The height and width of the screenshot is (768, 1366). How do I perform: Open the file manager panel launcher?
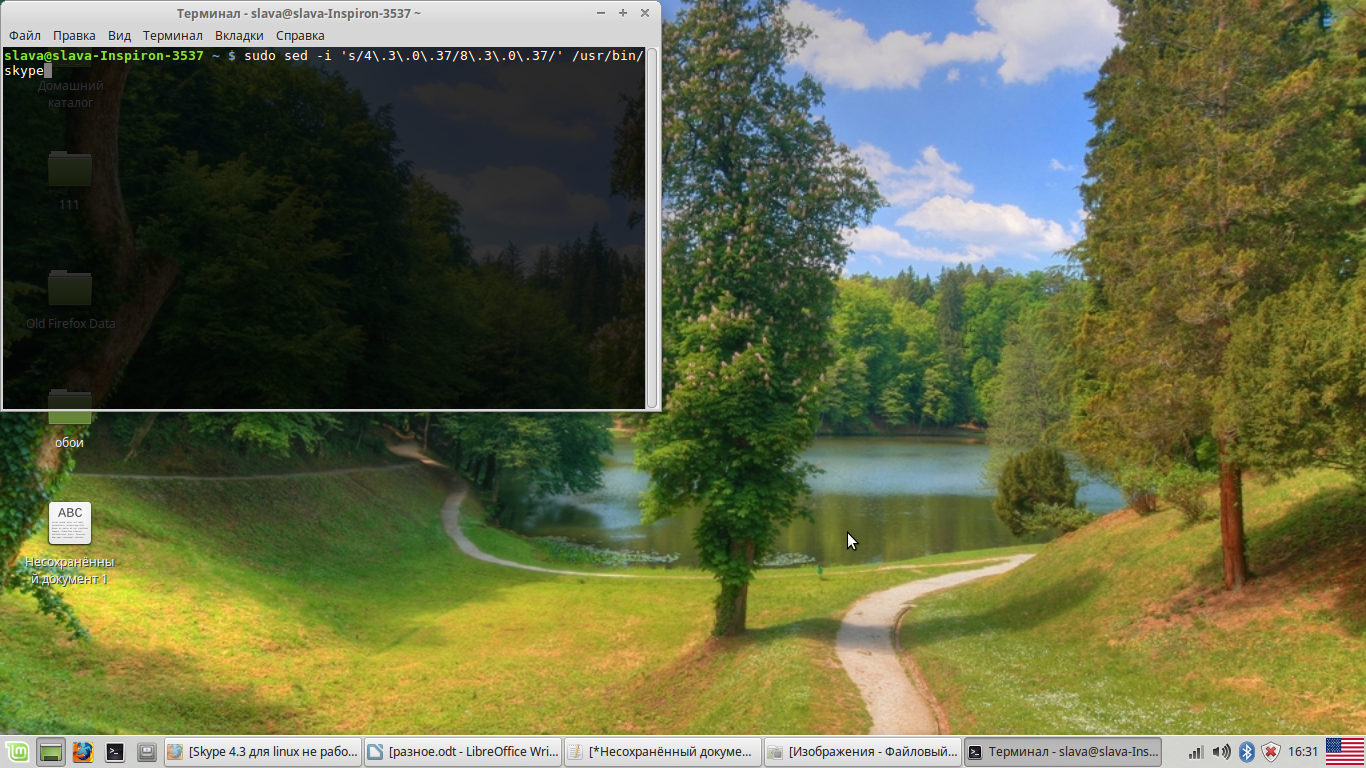point(147,751)
